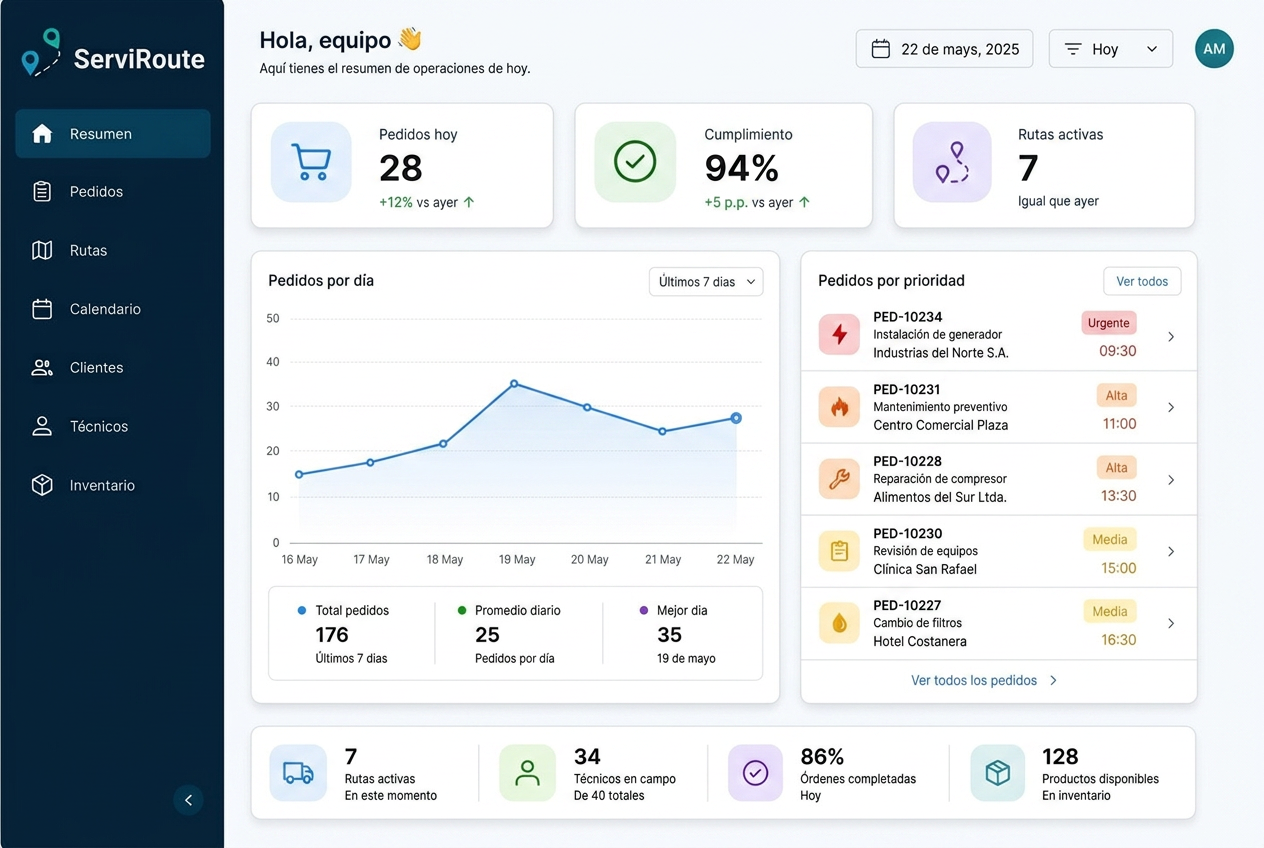The width and height of the screenshot is (1264, 848).
Task: Click the 22 May highlighted chart point
Action: tap(736, 418)
